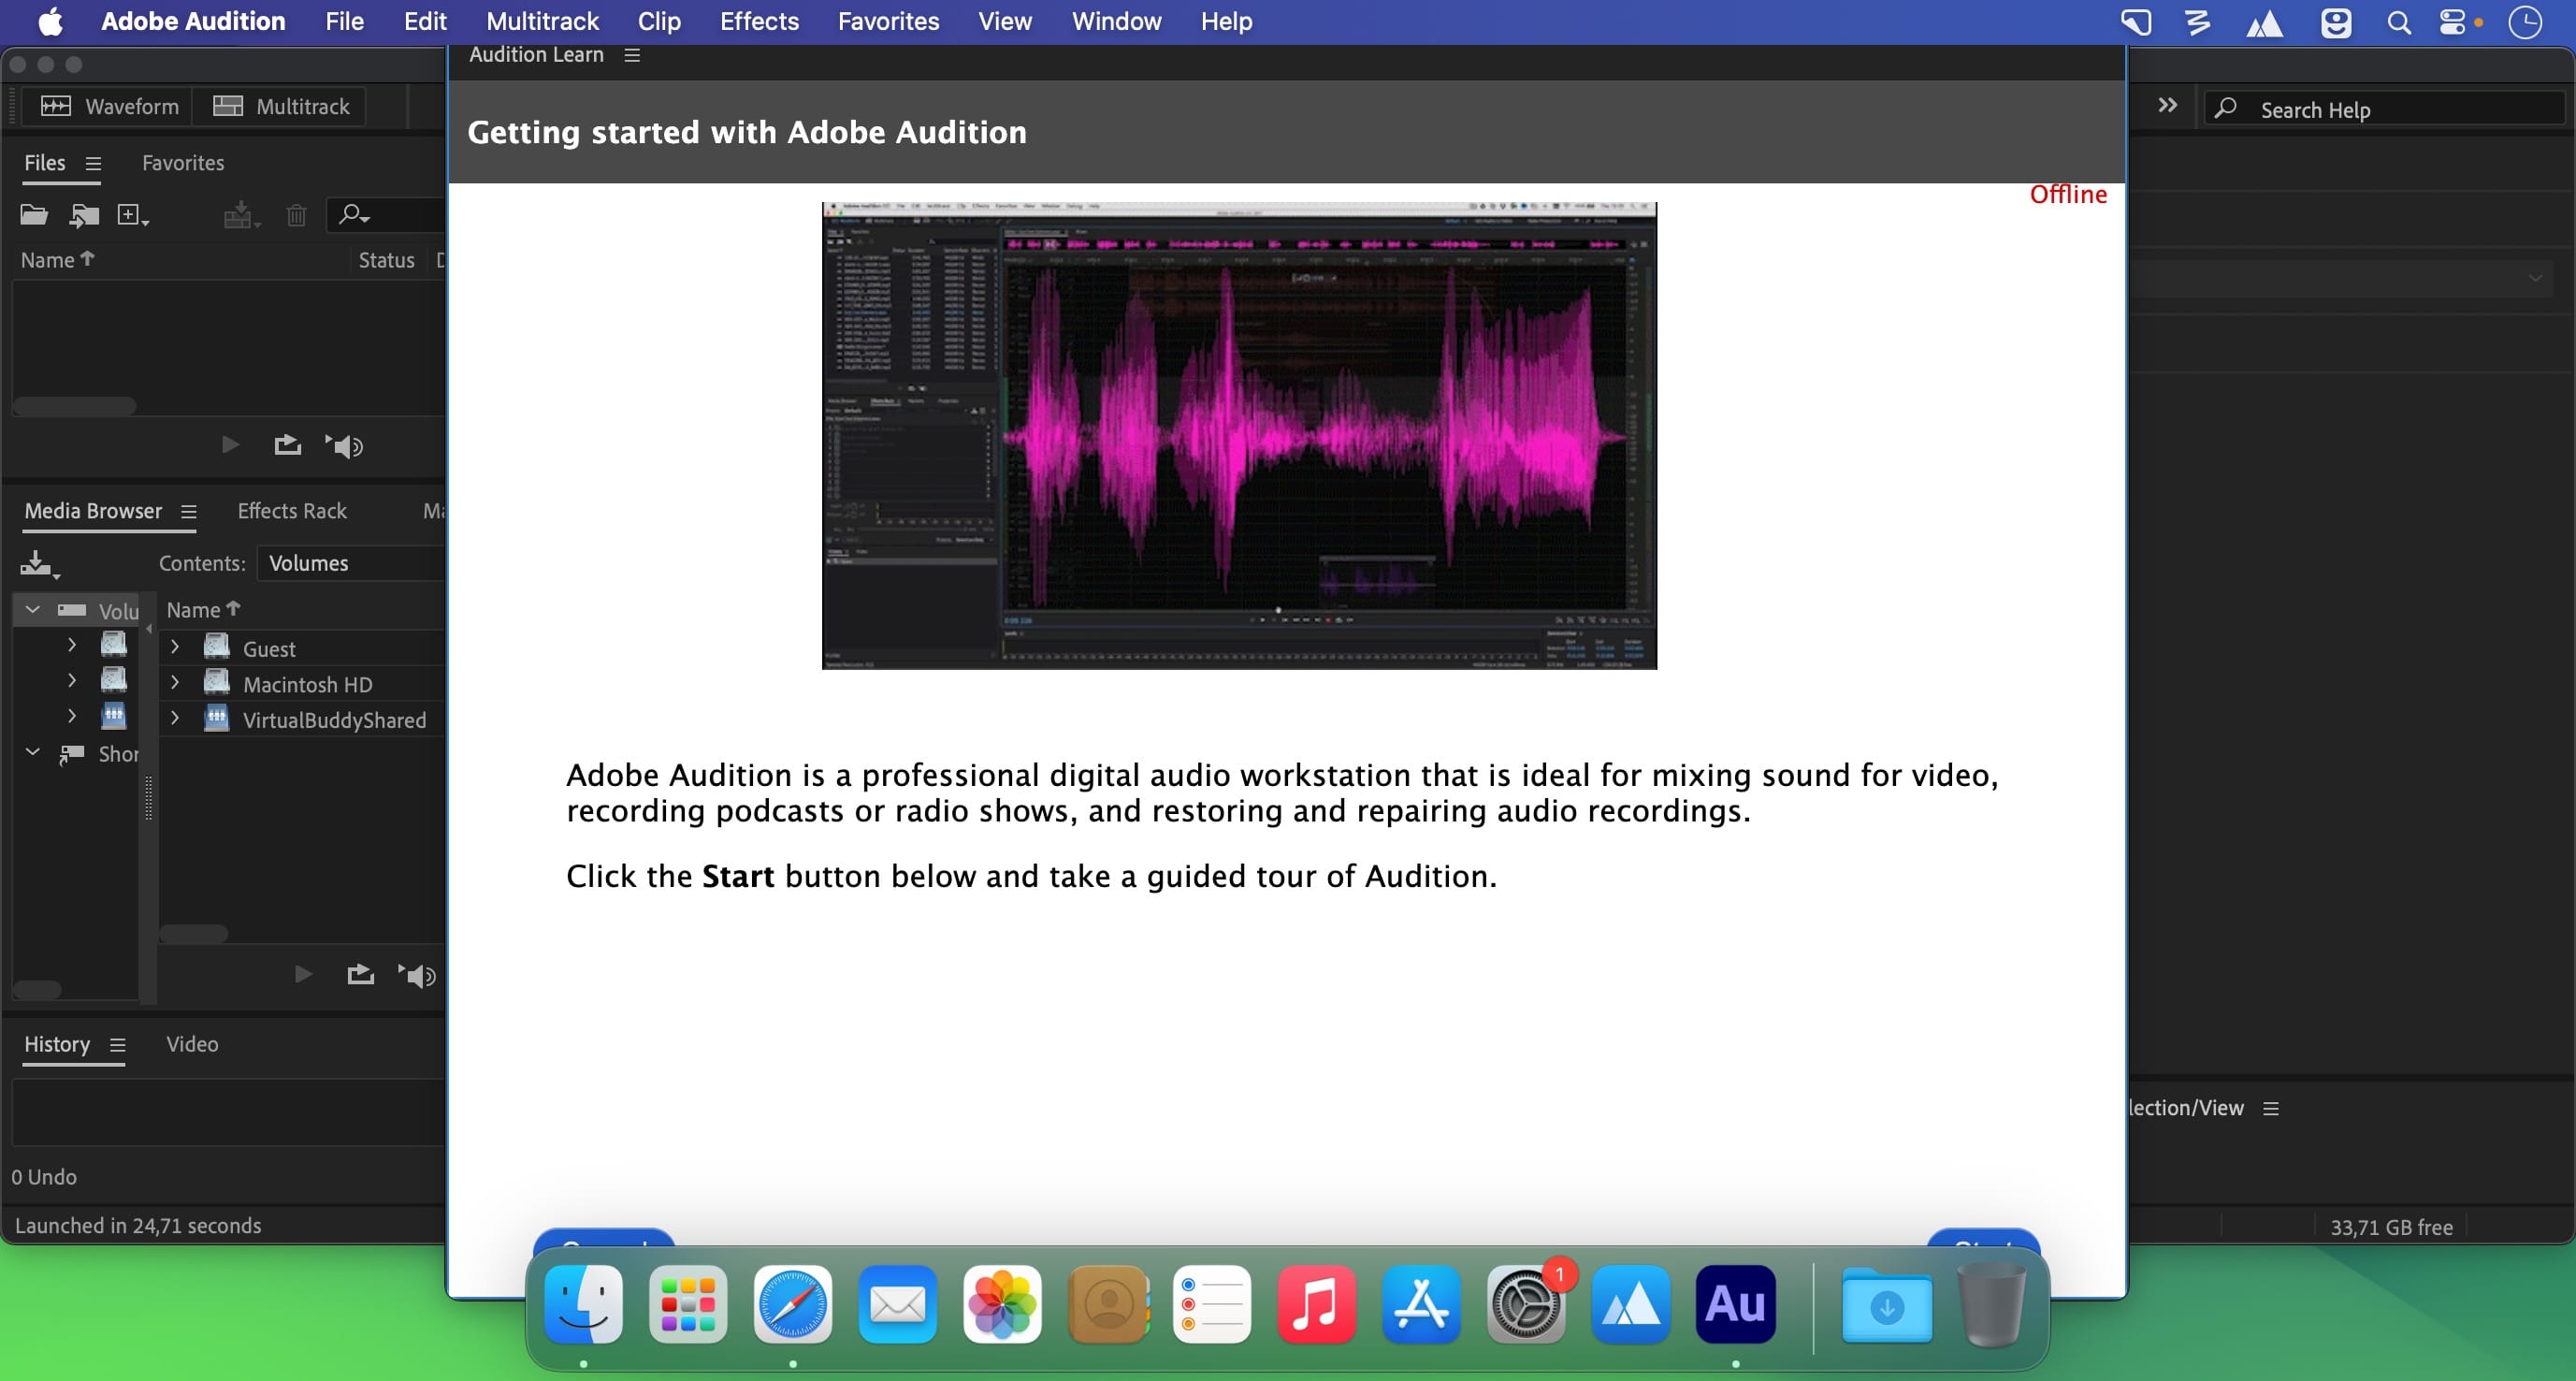Screen dimensions: 2576x1381
Task: Toggle Loop Playback in the Media Browser panel
Action: coord(361,974)
